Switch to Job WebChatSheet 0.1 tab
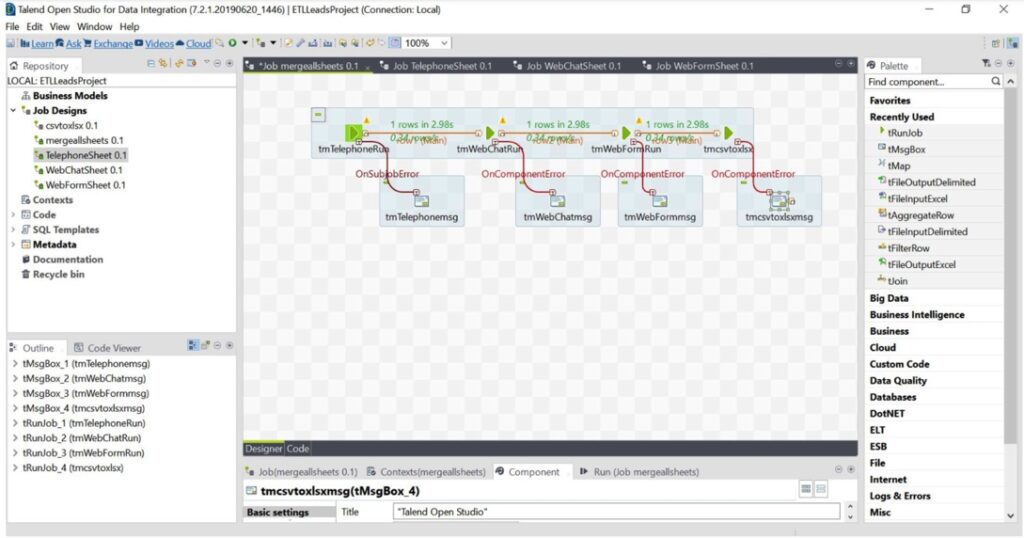Image resolution: width=1024 pixels, height=538 pixels. click(567, 66)
